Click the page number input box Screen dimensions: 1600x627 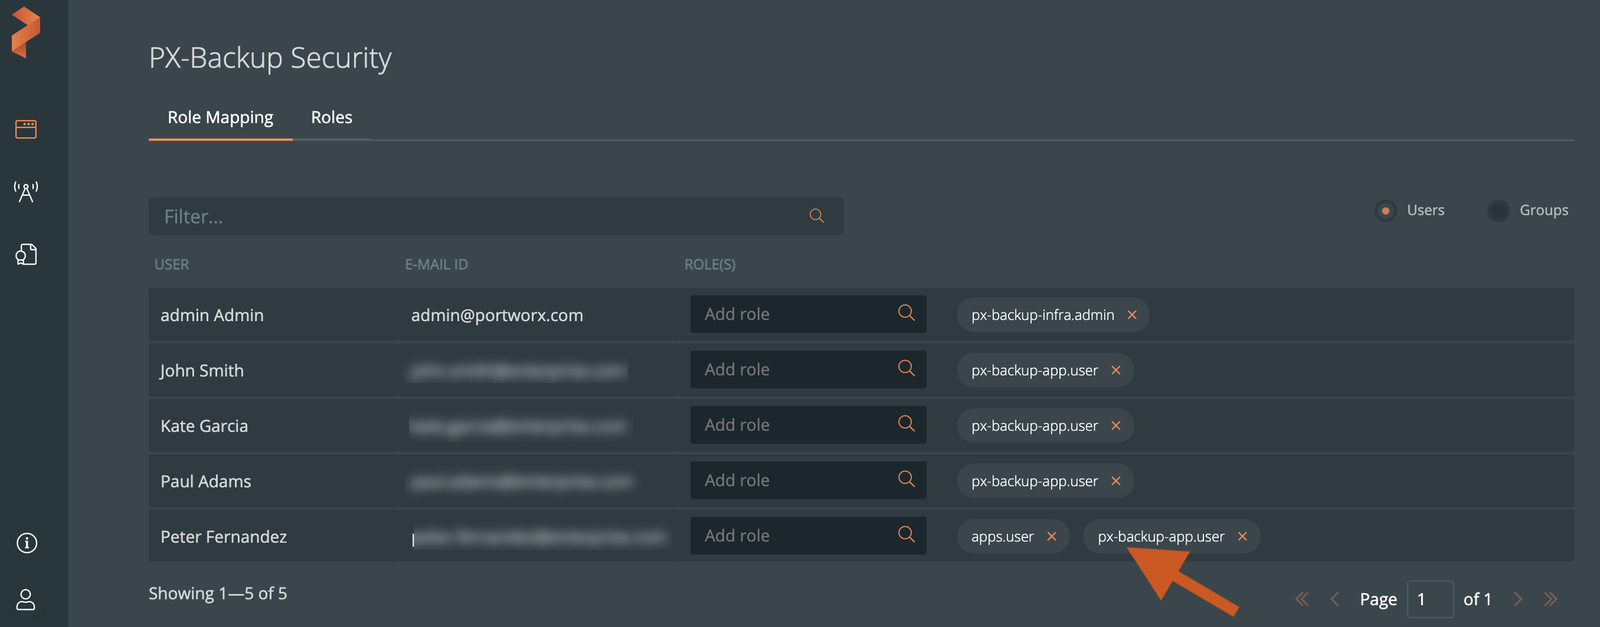[1429, 599]
